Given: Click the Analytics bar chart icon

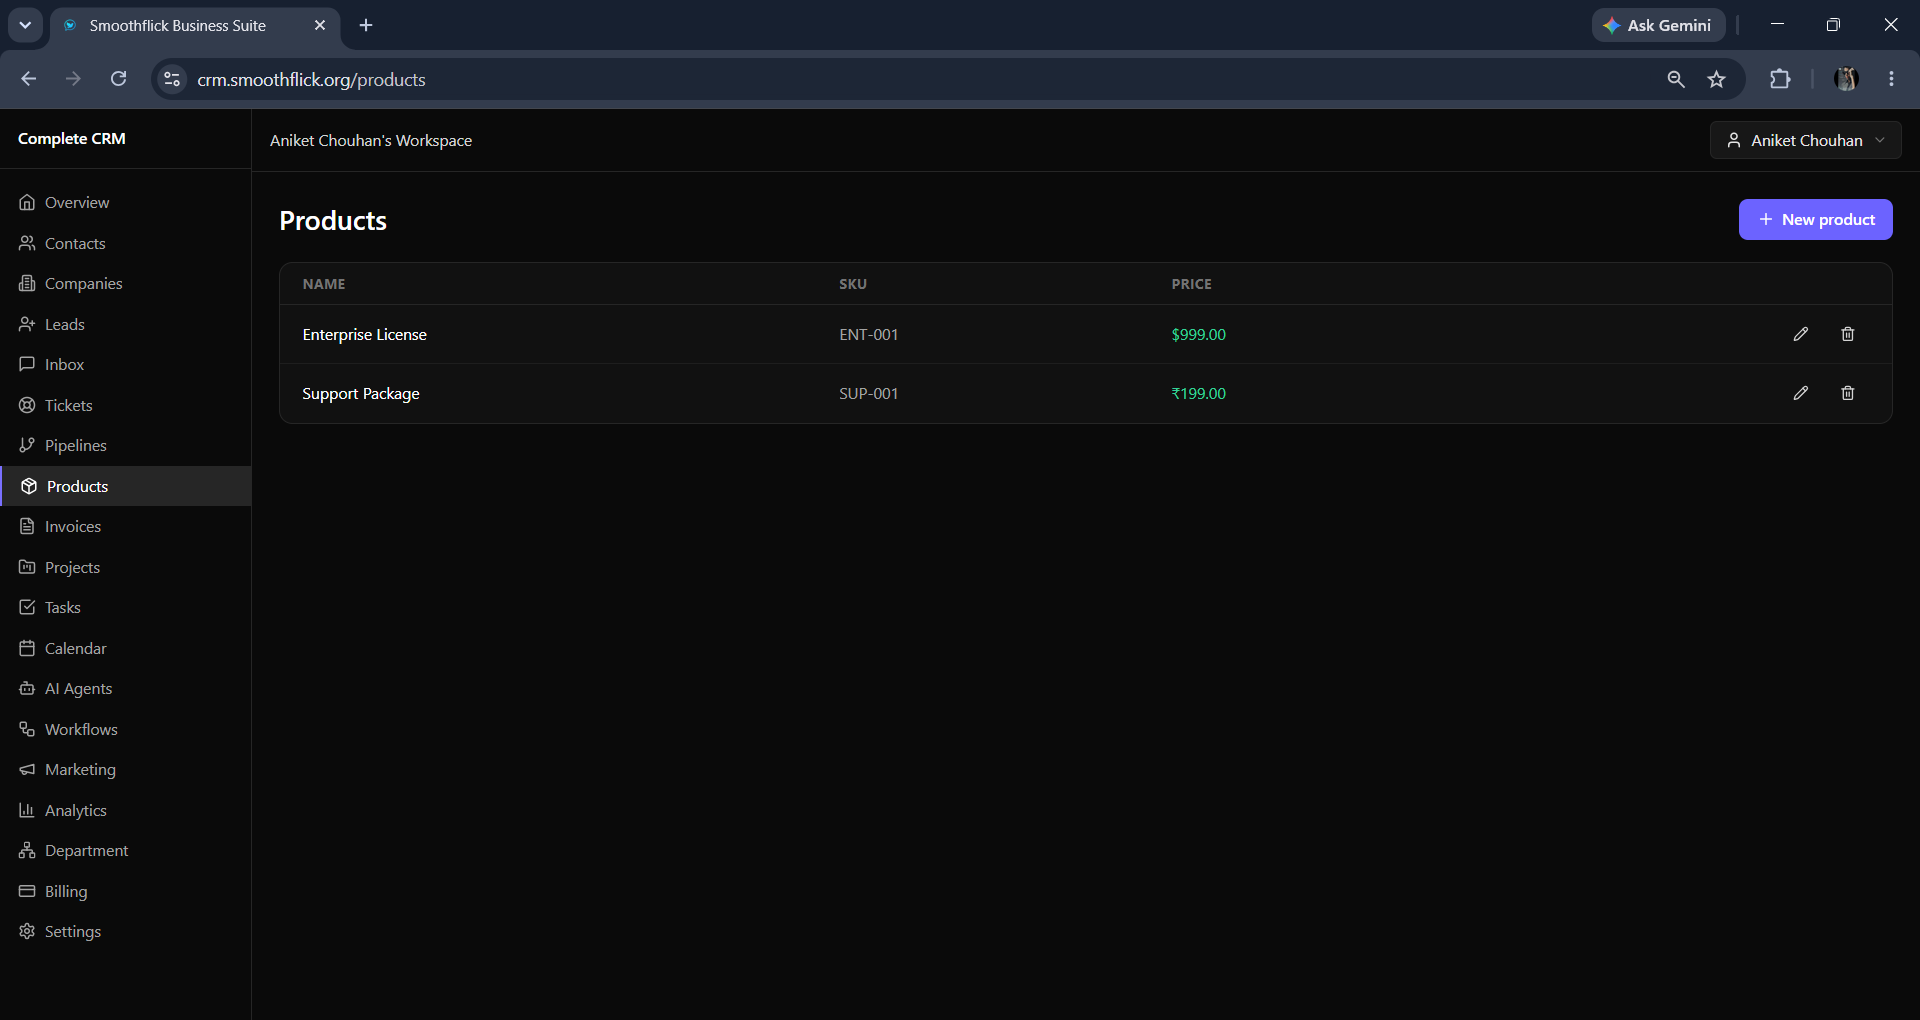Looking at the screenshot, I should click(x=27, y=810).
